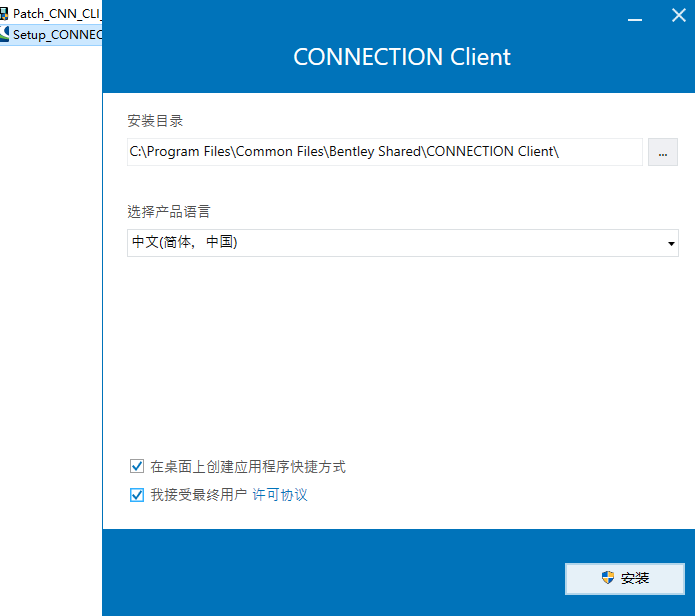Screen dimensions: 695x616
Task: Uncheck the desktop shortcut creation checkbox
Action: click(x=137, y=466)
